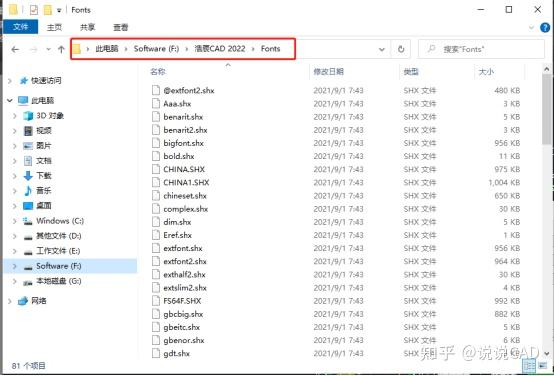Click Properties icon in quick access toolbar

(x=34, y=10)
